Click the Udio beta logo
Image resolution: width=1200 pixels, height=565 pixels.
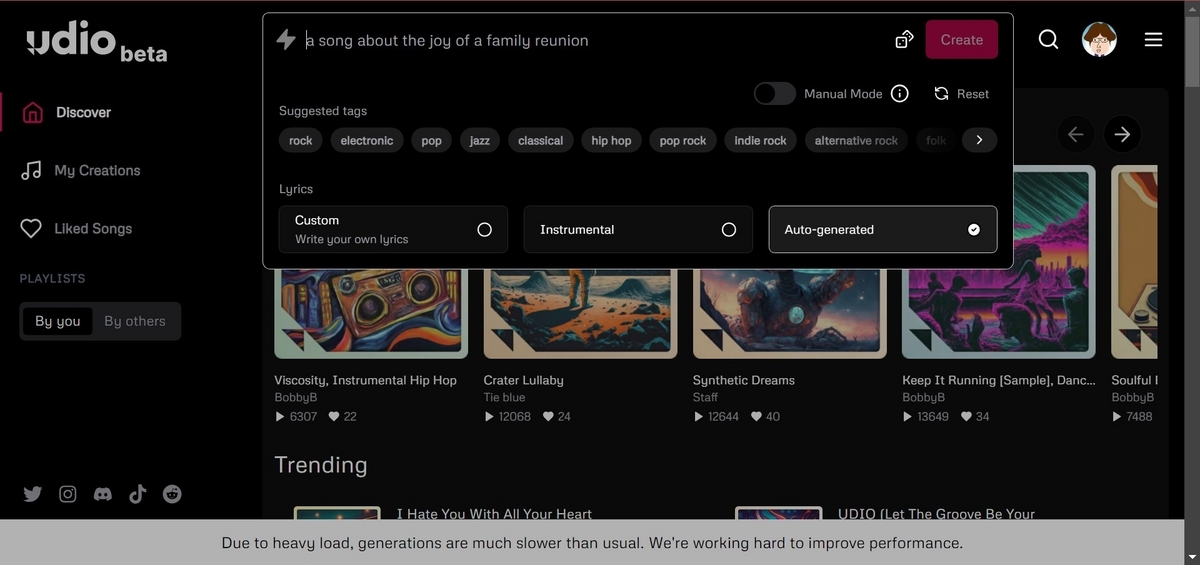97,42
